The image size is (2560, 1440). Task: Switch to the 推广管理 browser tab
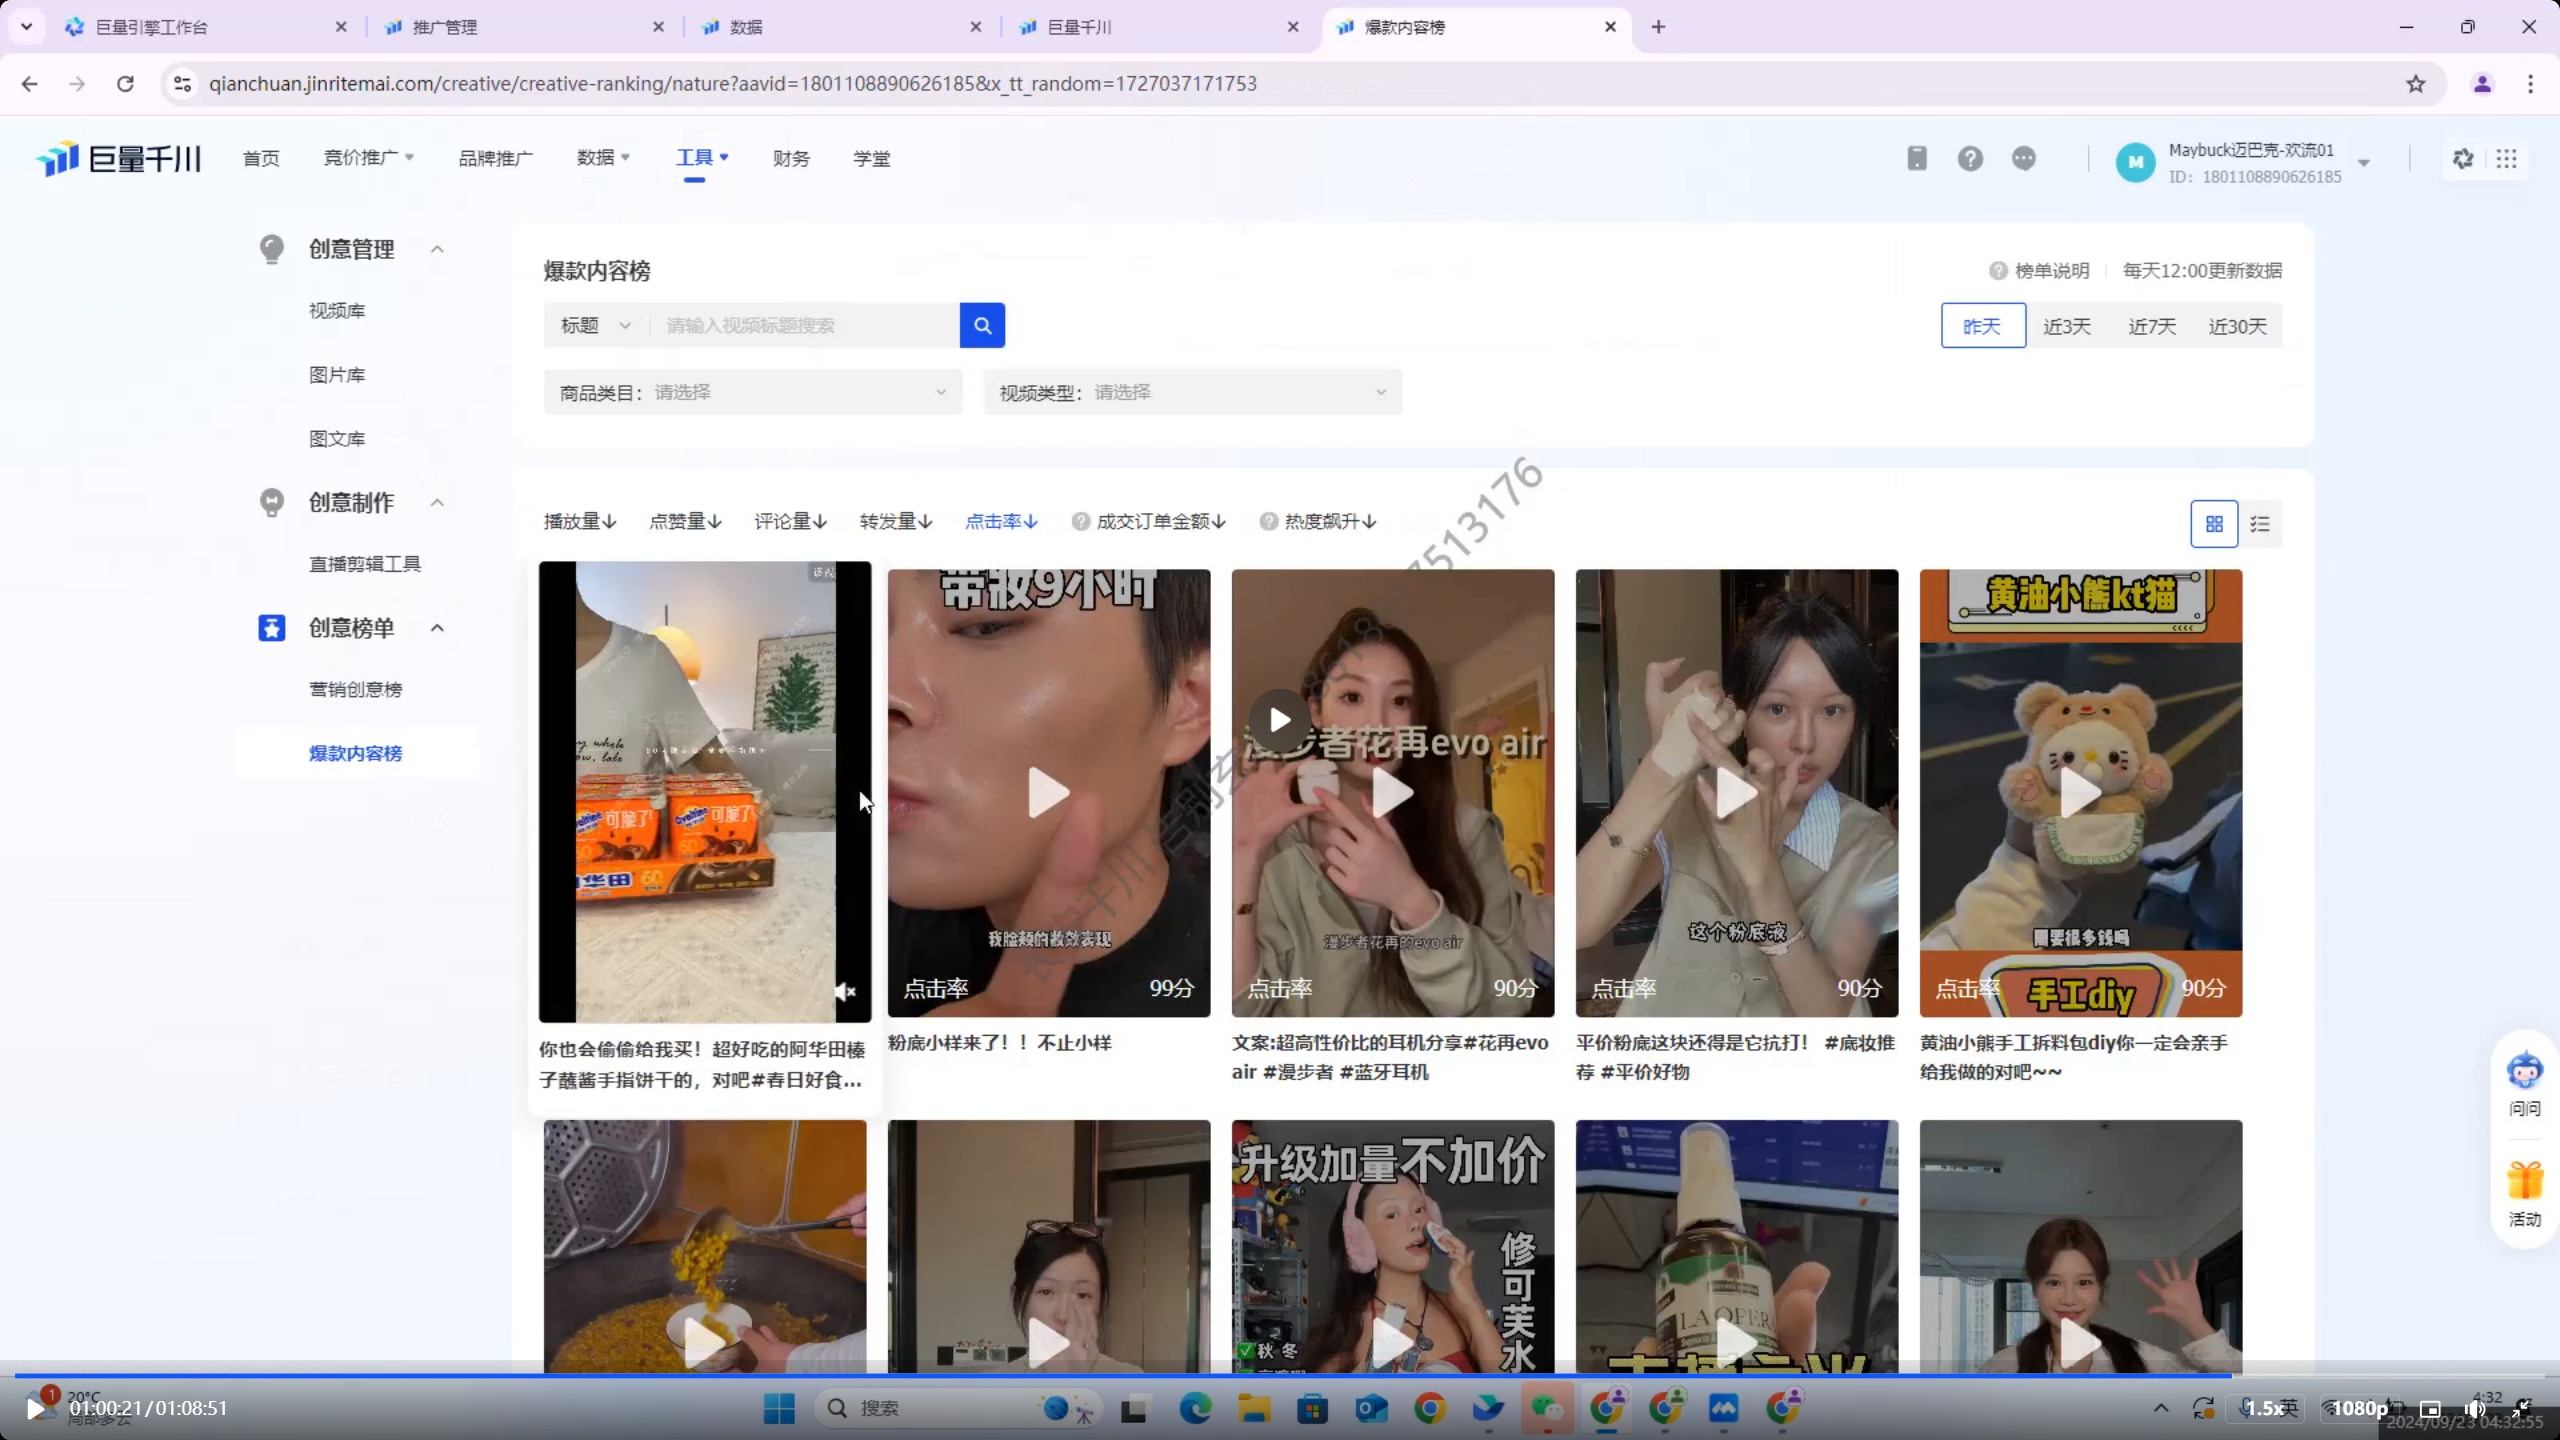coord(445,27)
